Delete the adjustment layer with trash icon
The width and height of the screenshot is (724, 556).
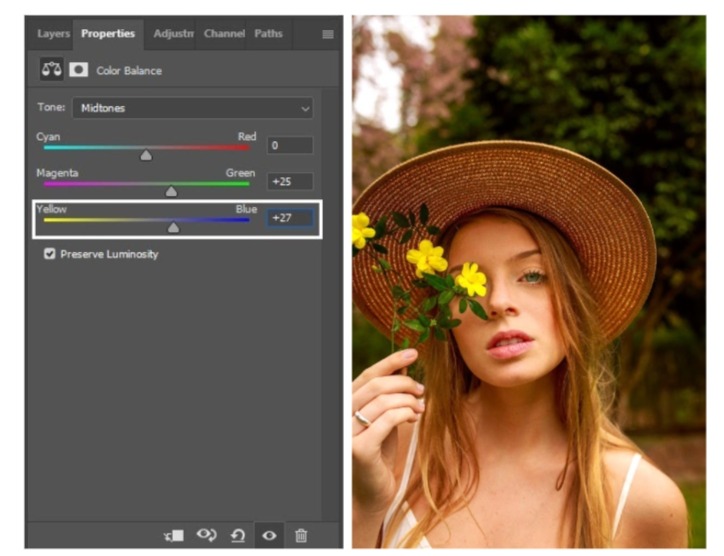tap(301, 535)
